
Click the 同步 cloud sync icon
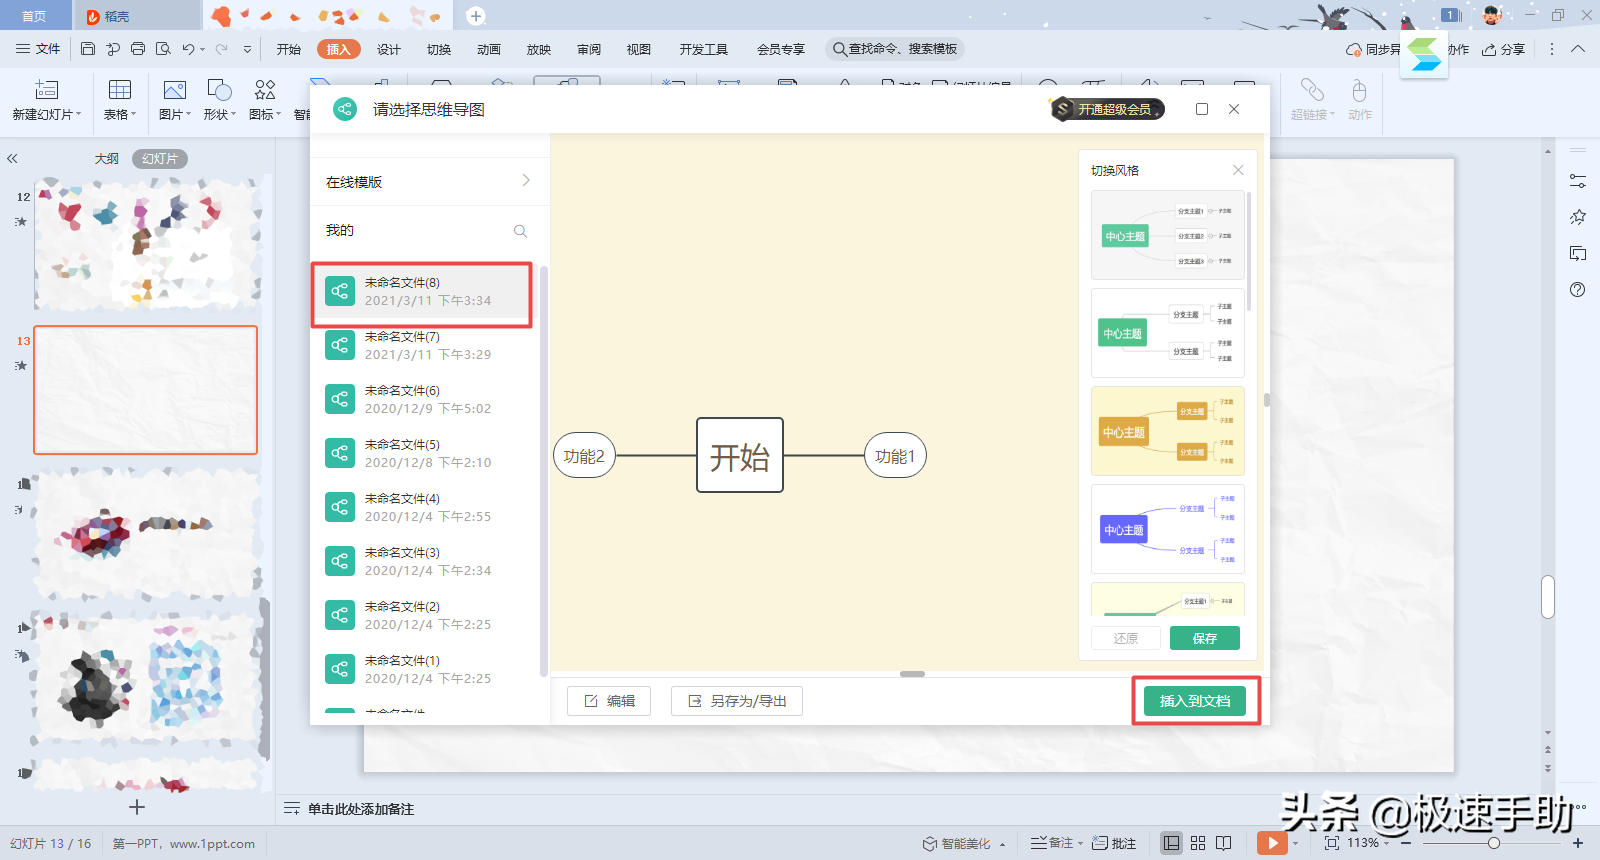pos(1354,49)
